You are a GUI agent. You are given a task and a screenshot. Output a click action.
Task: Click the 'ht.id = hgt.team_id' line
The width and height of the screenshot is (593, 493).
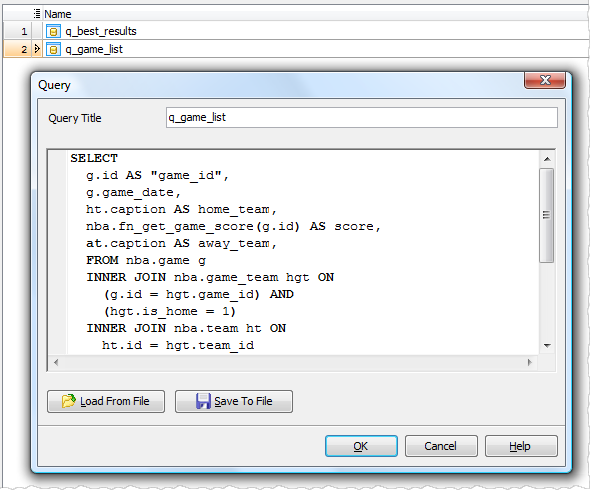coord(178,346)
